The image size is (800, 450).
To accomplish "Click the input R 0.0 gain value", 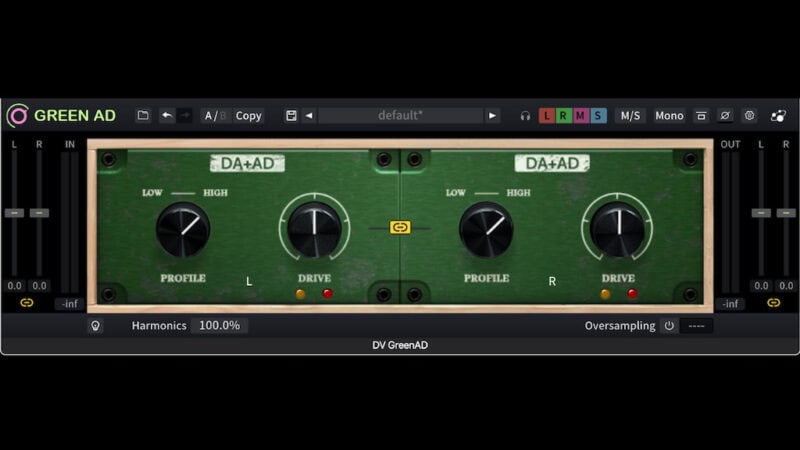I will coord(39,286).
